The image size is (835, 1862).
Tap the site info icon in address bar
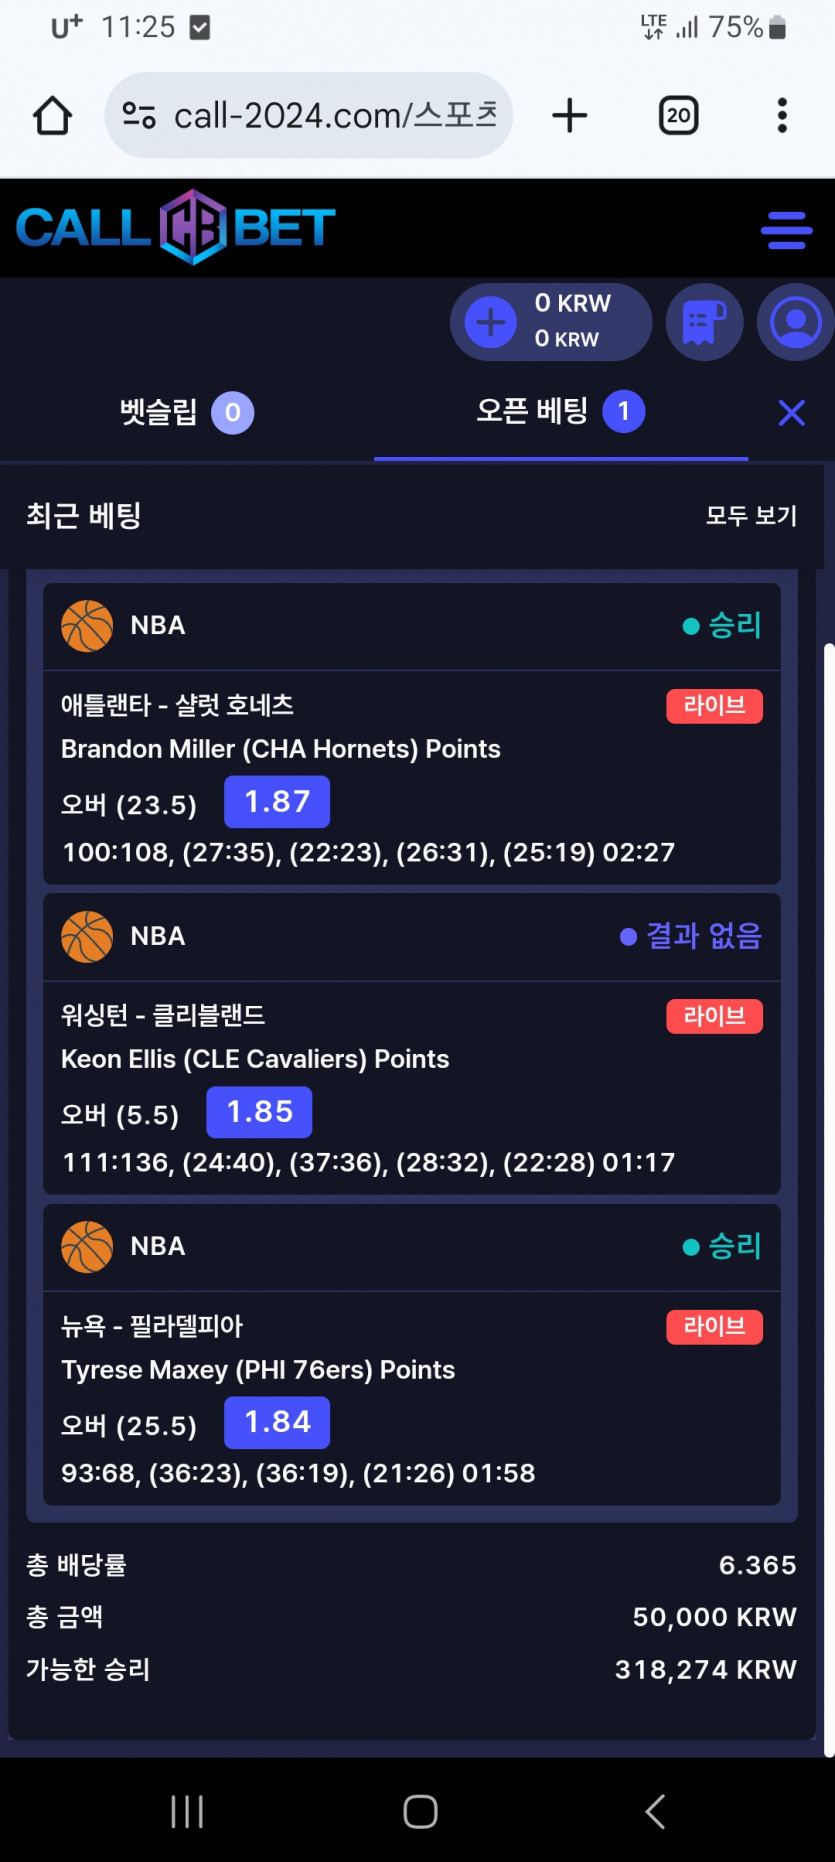139,116
